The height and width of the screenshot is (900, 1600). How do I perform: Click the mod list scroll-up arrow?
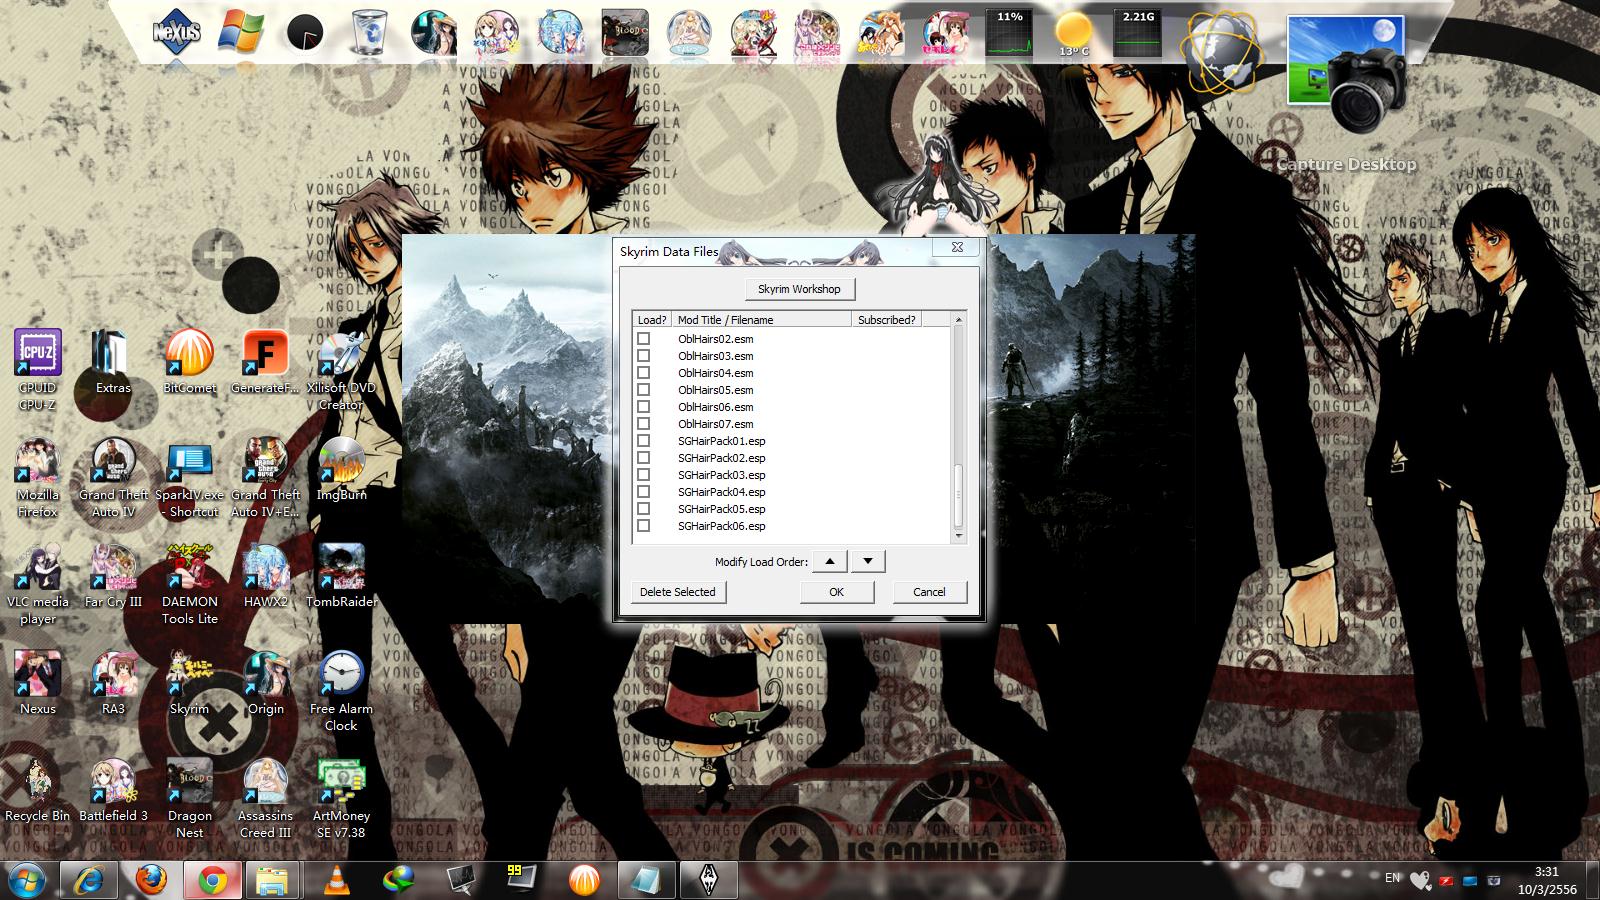[x=958, y=319]
